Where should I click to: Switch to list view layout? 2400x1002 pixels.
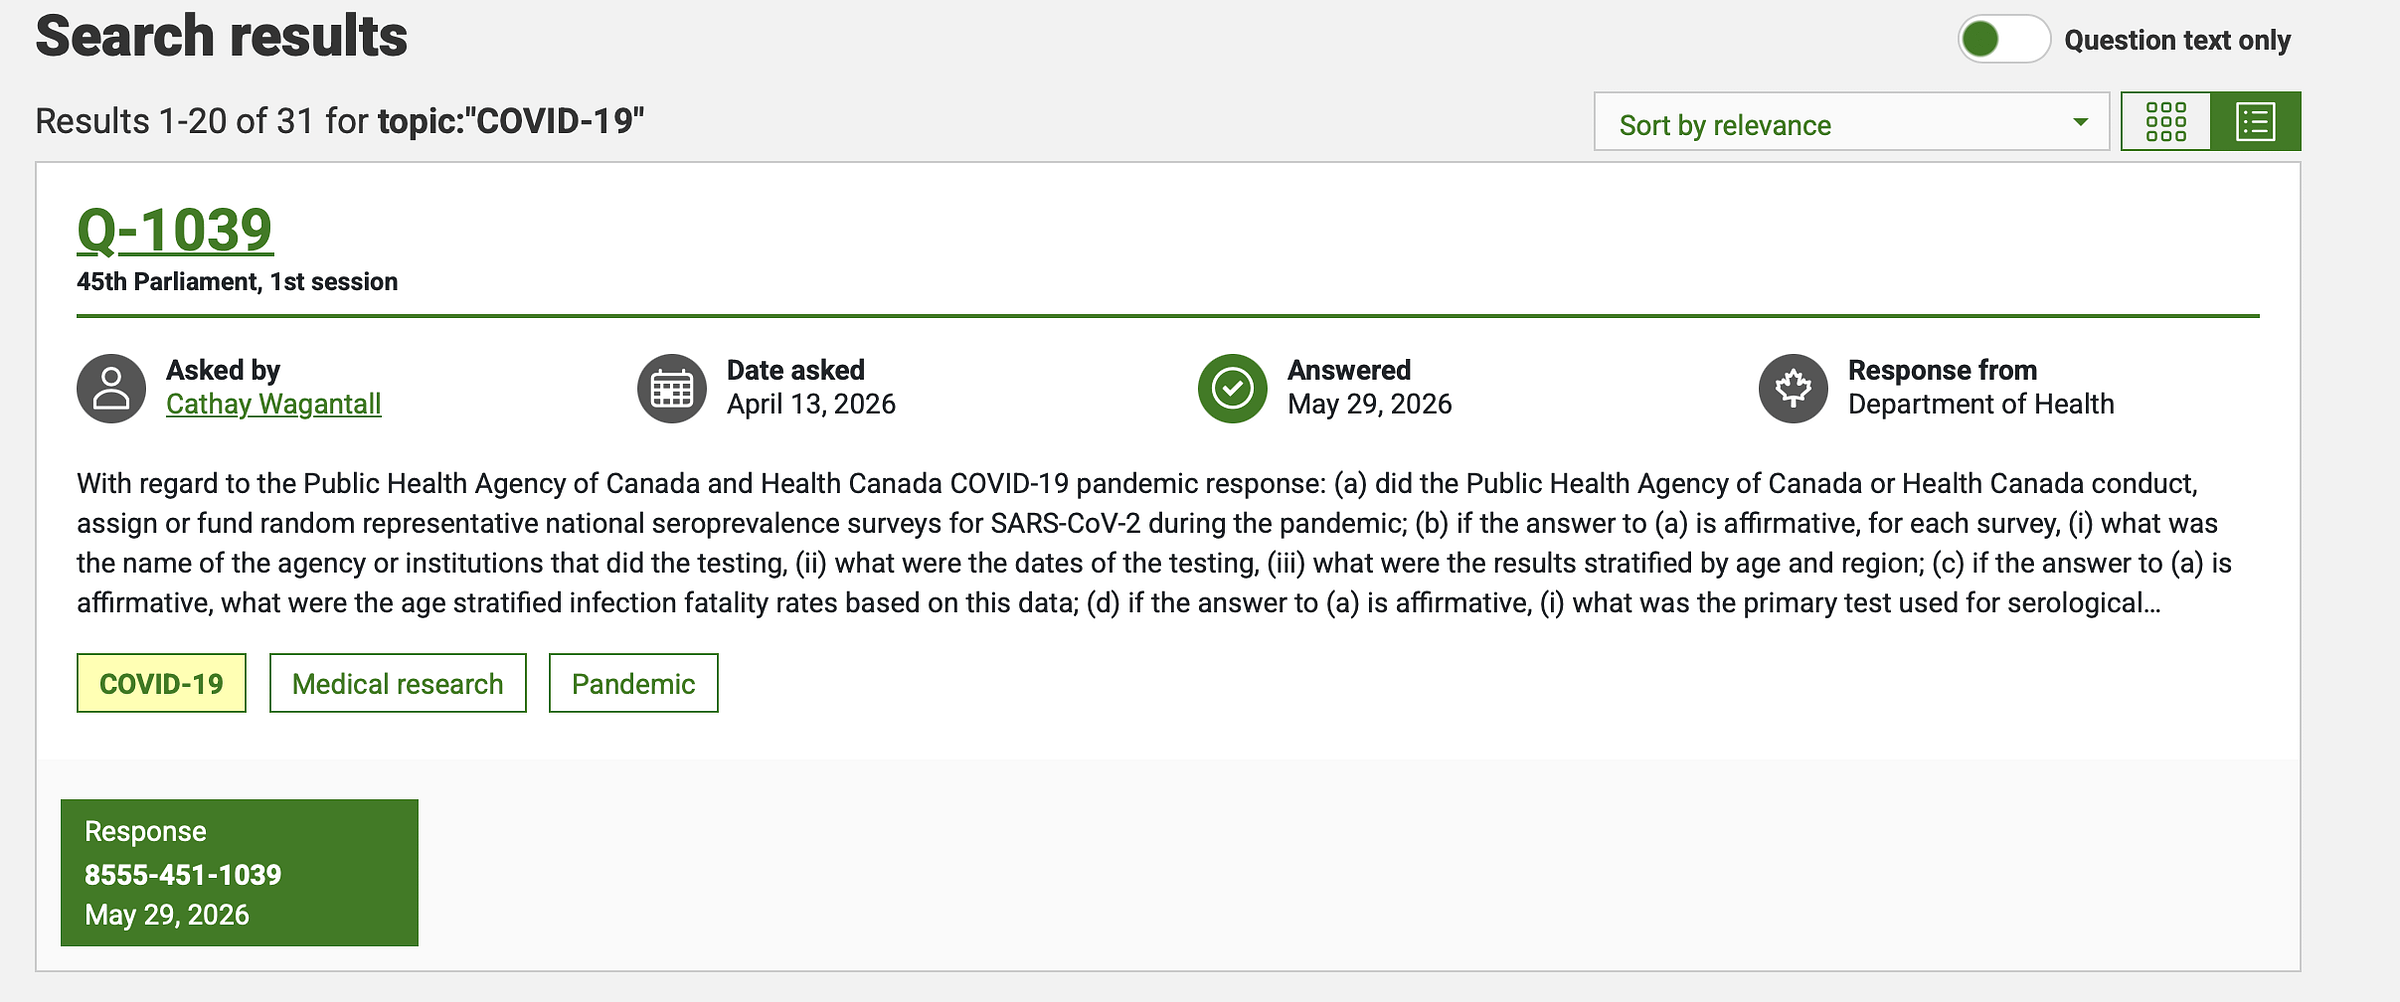click(x=2256, y=122)
